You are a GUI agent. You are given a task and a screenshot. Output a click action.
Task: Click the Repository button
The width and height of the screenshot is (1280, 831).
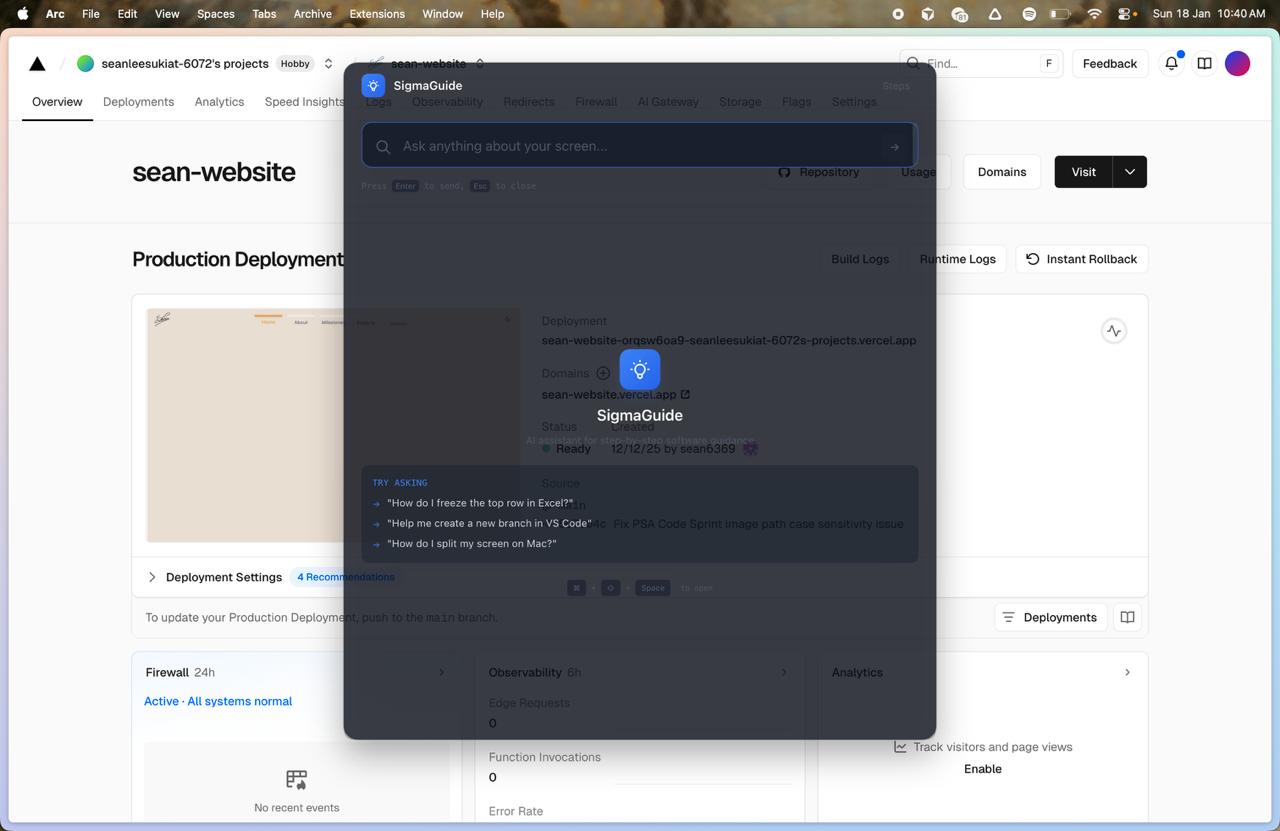(x=818, y=172)
